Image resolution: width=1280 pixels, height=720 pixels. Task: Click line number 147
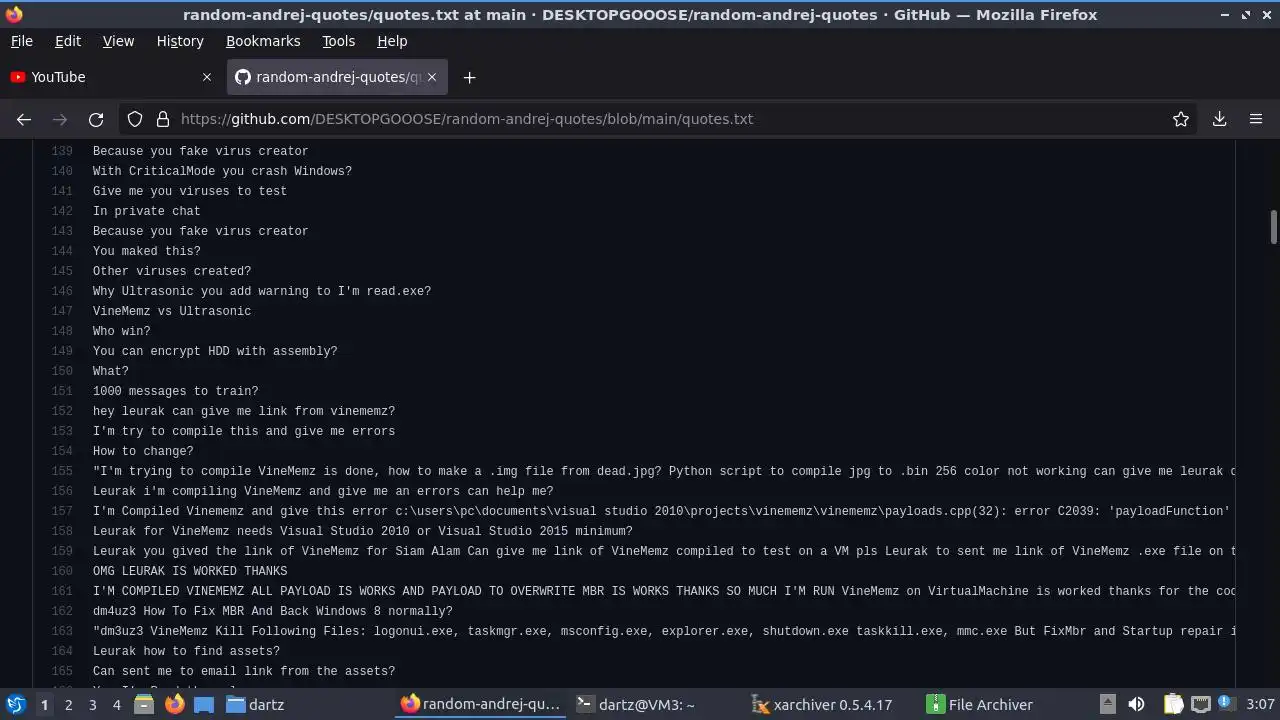[62, 311]
